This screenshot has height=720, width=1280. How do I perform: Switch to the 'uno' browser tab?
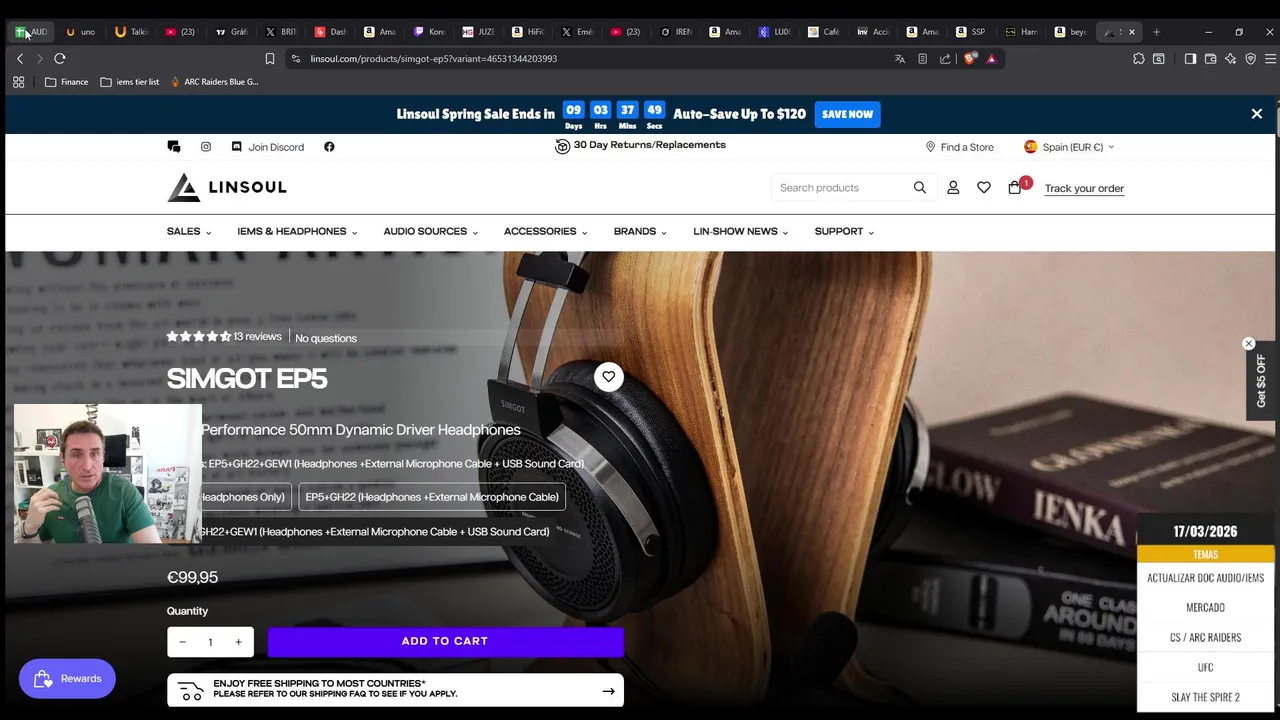[80, 32]
